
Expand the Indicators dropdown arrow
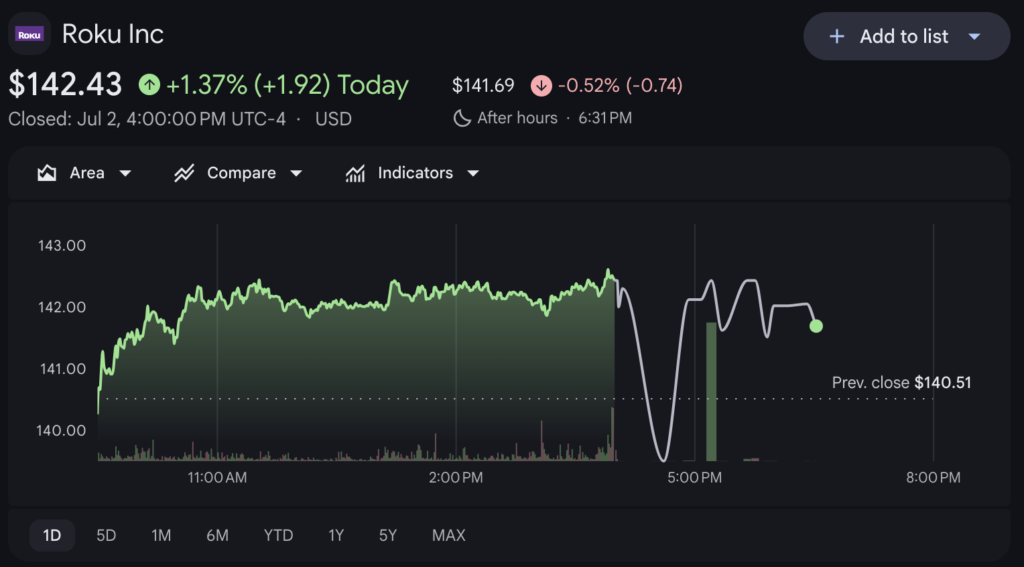tap(473, 173)
